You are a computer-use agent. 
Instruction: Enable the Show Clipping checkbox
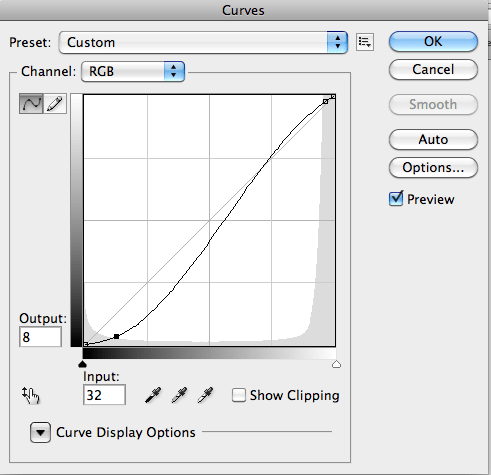(239, 395)
